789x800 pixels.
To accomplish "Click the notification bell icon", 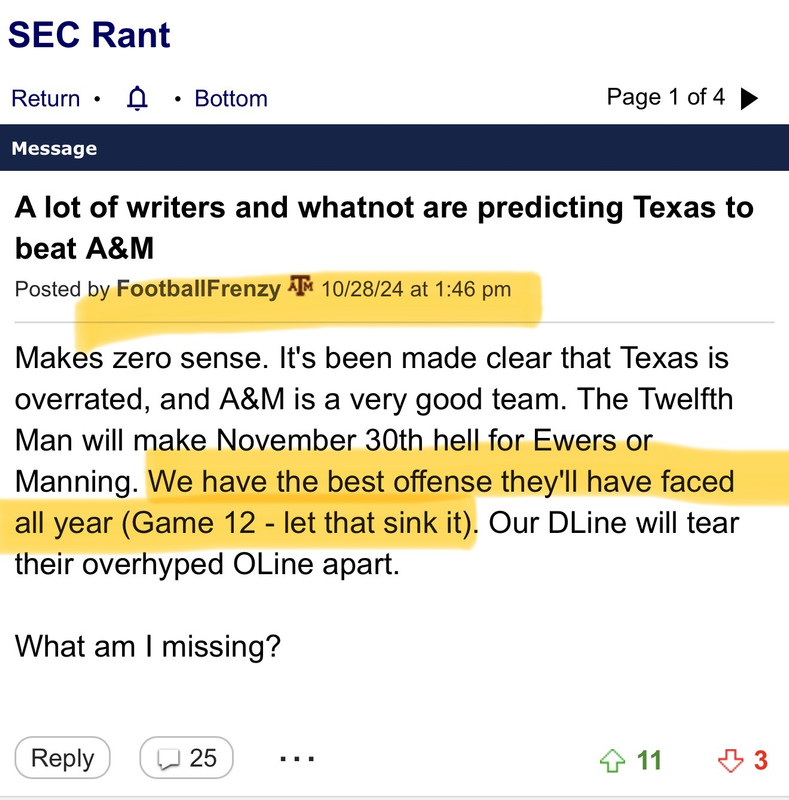I will tap(137, 98).
